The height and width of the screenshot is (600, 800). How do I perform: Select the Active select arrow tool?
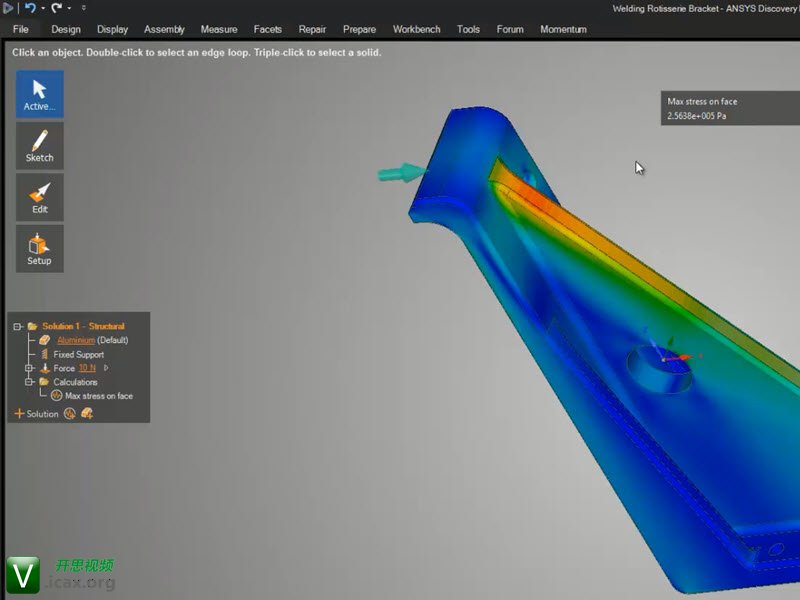pos(40,94)
